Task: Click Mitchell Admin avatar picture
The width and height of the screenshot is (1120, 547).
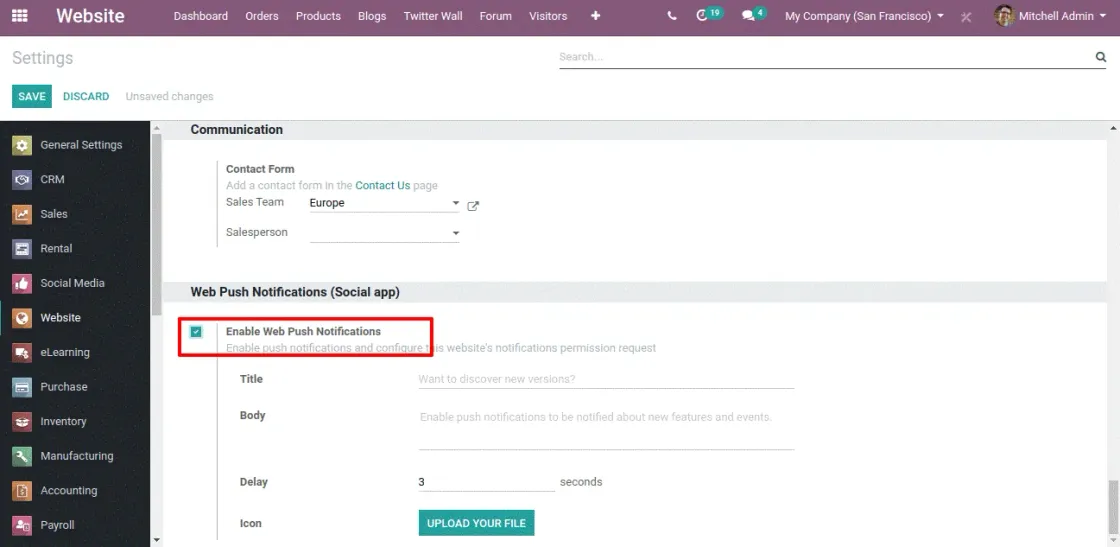Action: click(1004, 16)
